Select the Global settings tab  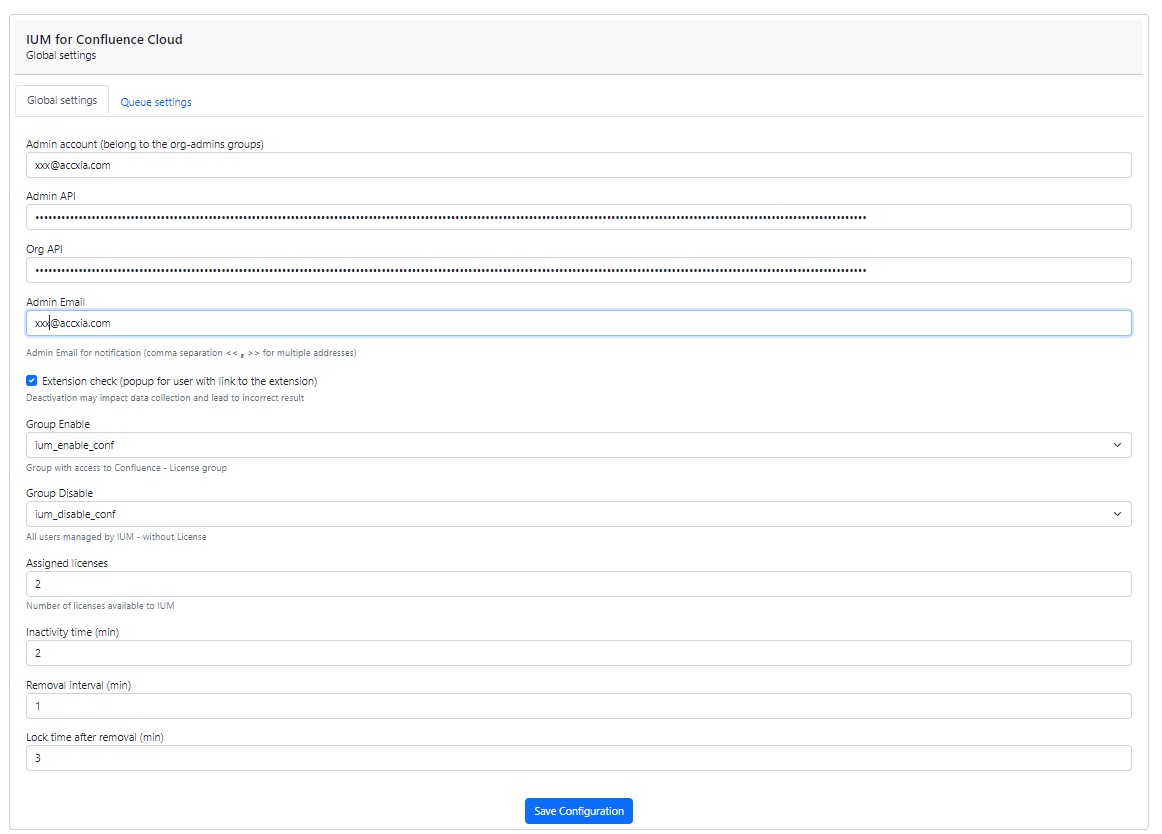[x=62, y=101]
